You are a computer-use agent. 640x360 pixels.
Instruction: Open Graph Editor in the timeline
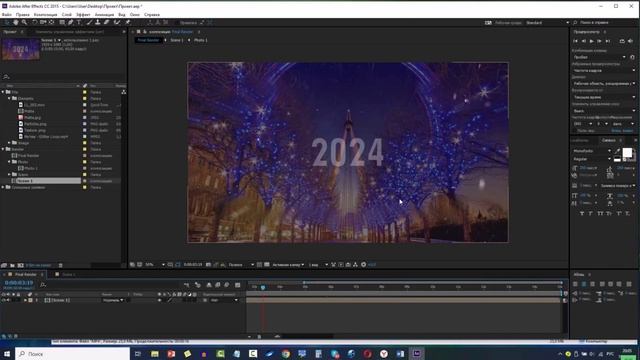pyautogui.click(x=237, y=284)
